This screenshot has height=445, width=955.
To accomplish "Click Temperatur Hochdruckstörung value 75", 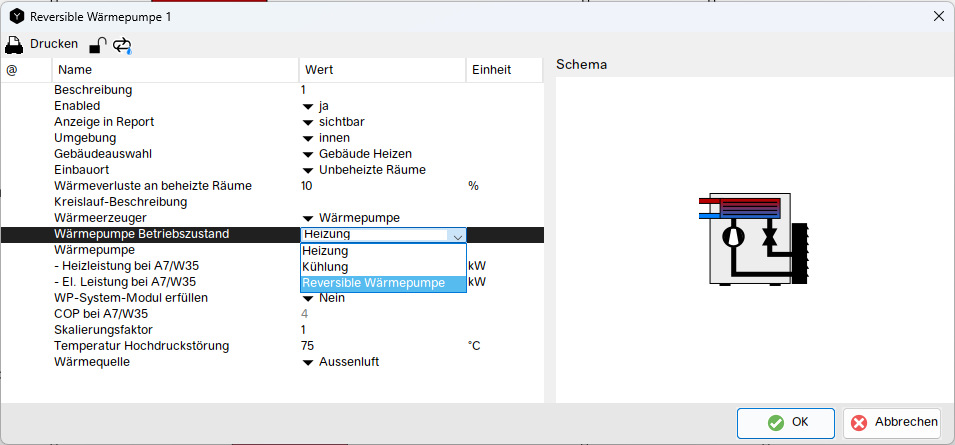I will point(307,346).
